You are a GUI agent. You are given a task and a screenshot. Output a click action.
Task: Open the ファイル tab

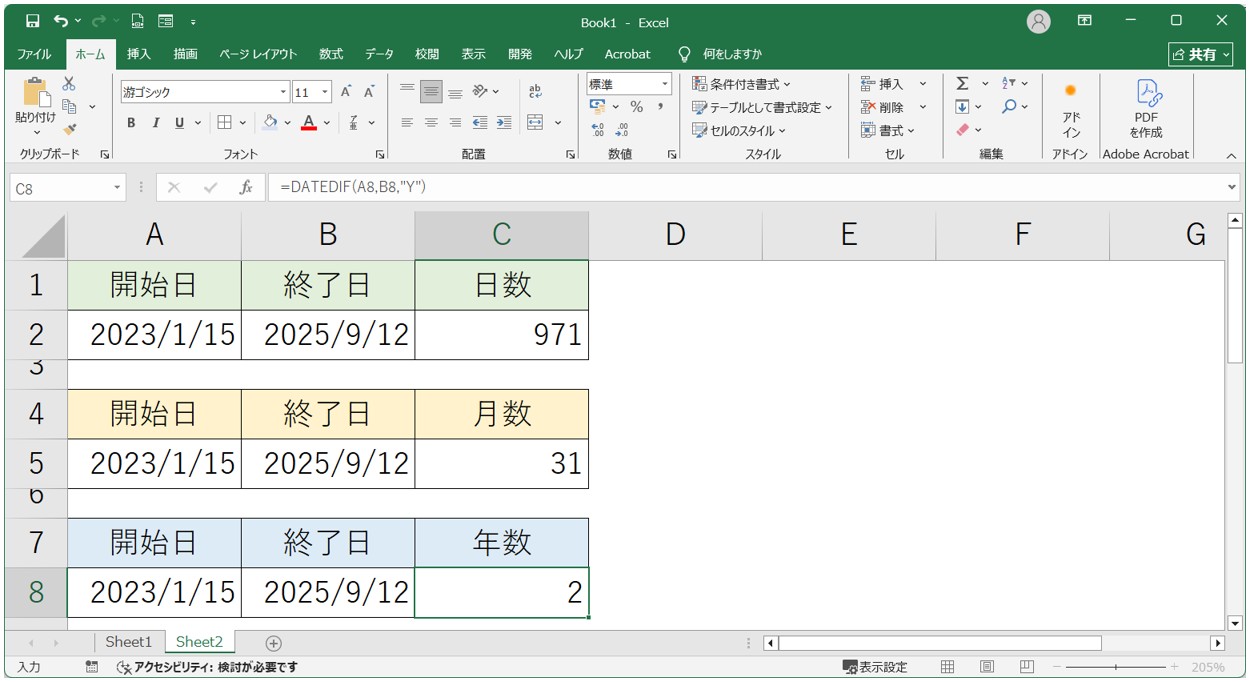click(x=34, y=54)
